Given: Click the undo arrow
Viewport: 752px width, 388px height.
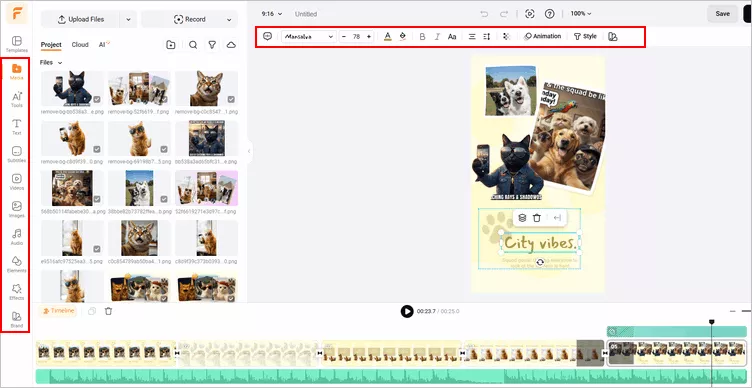Looking at the screenshot, I should [x=484, y=14].
